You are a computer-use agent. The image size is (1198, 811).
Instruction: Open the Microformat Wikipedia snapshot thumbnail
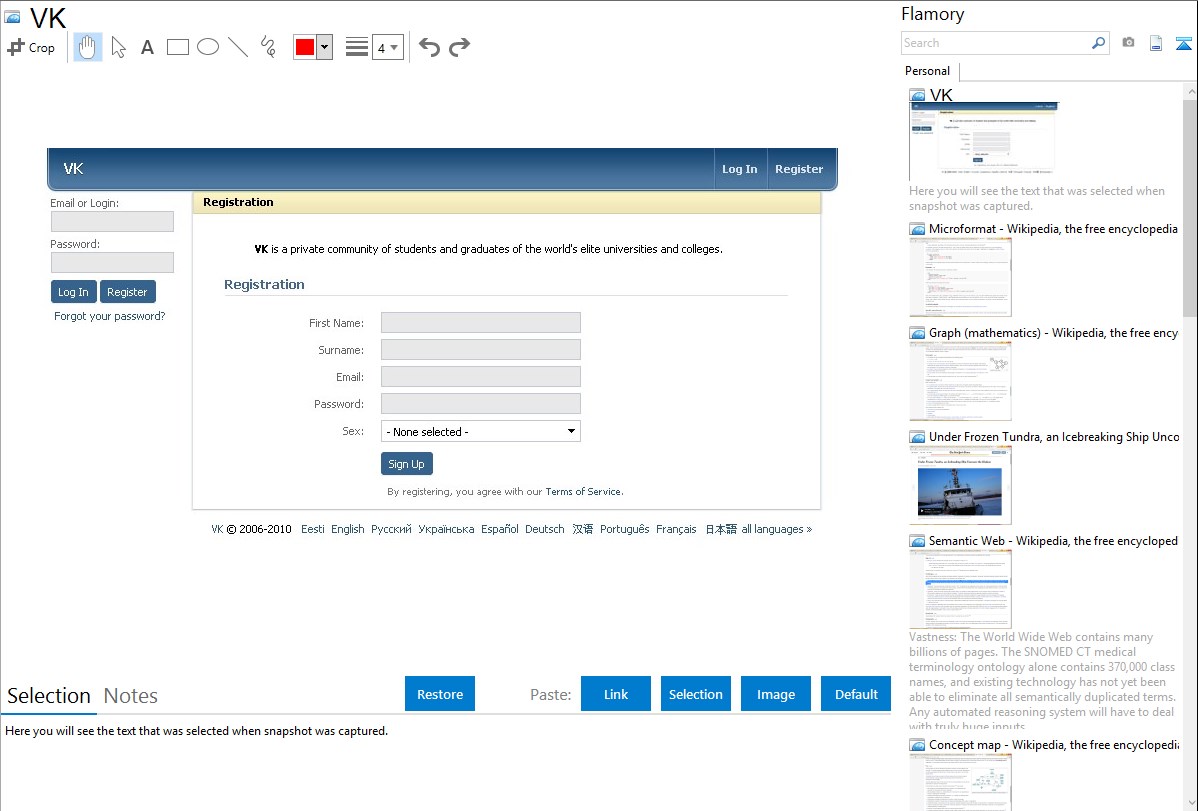pyautogui.click(x=960, y=278)
